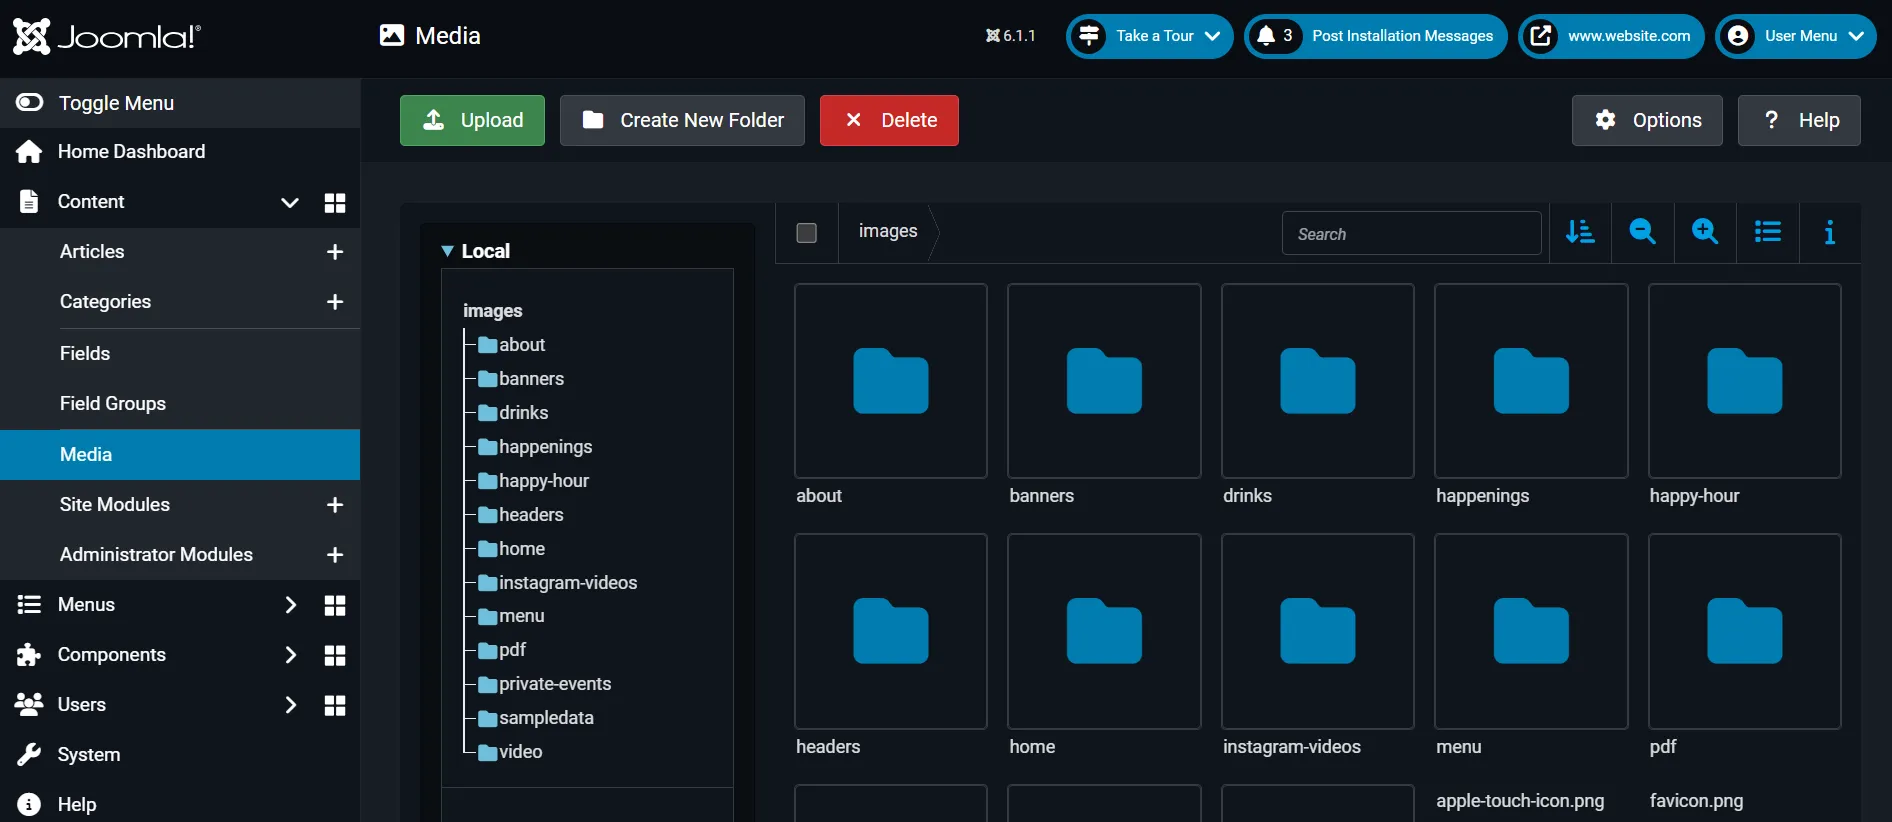This screenshot has width=1892, height=822.
Task: Decrease thumbnail size with zoom-out icon
Action: (x=1642, y=232)
